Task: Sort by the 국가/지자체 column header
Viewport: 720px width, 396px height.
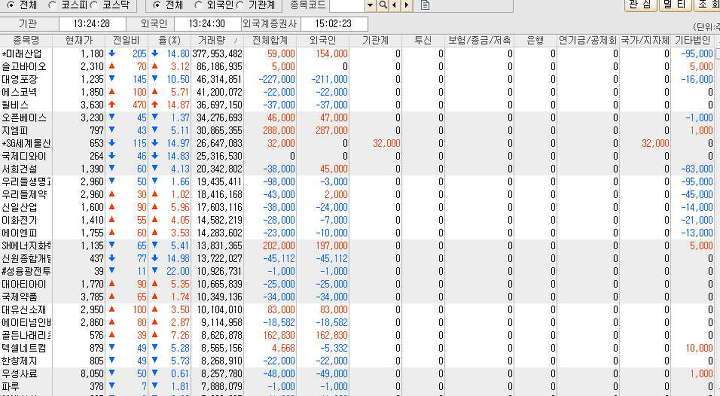Action: (x=645, y=40)
